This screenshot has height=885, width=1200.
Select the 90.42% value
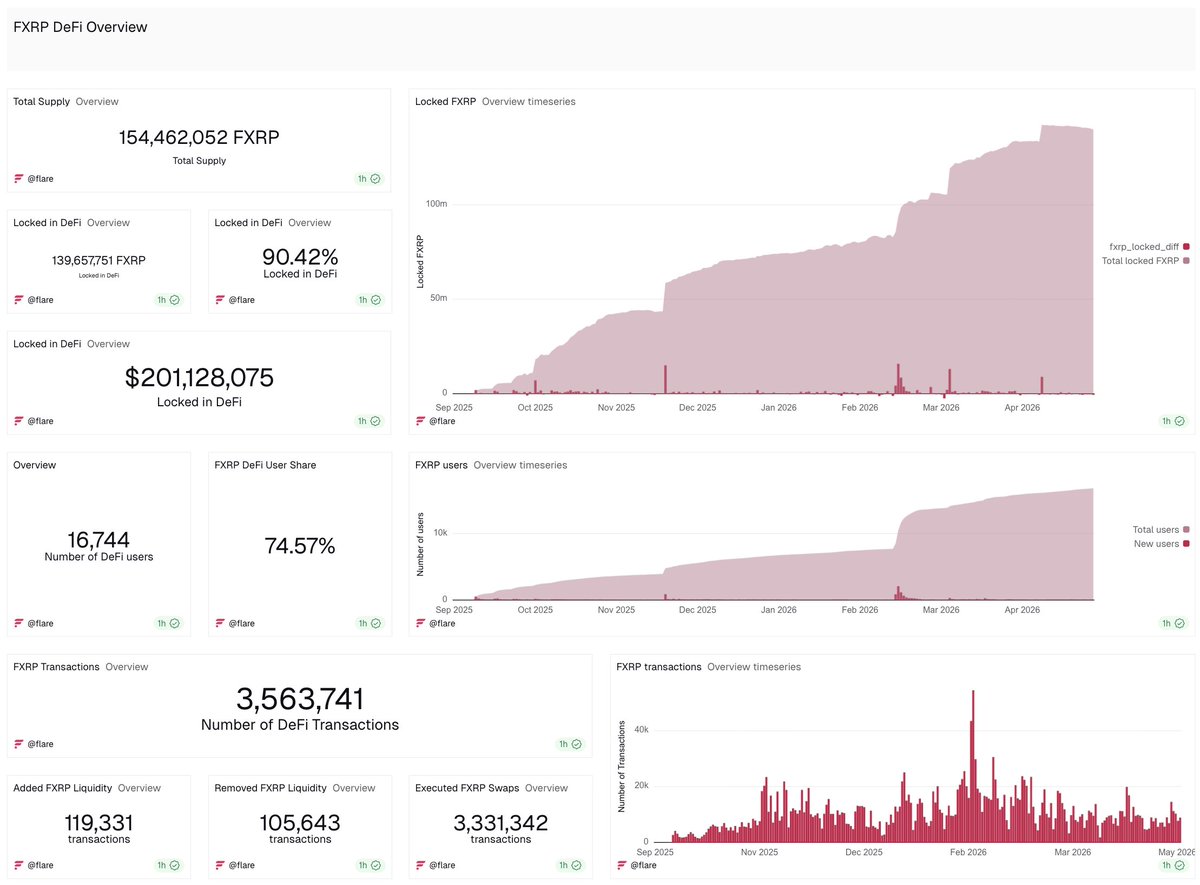(300, 257)
